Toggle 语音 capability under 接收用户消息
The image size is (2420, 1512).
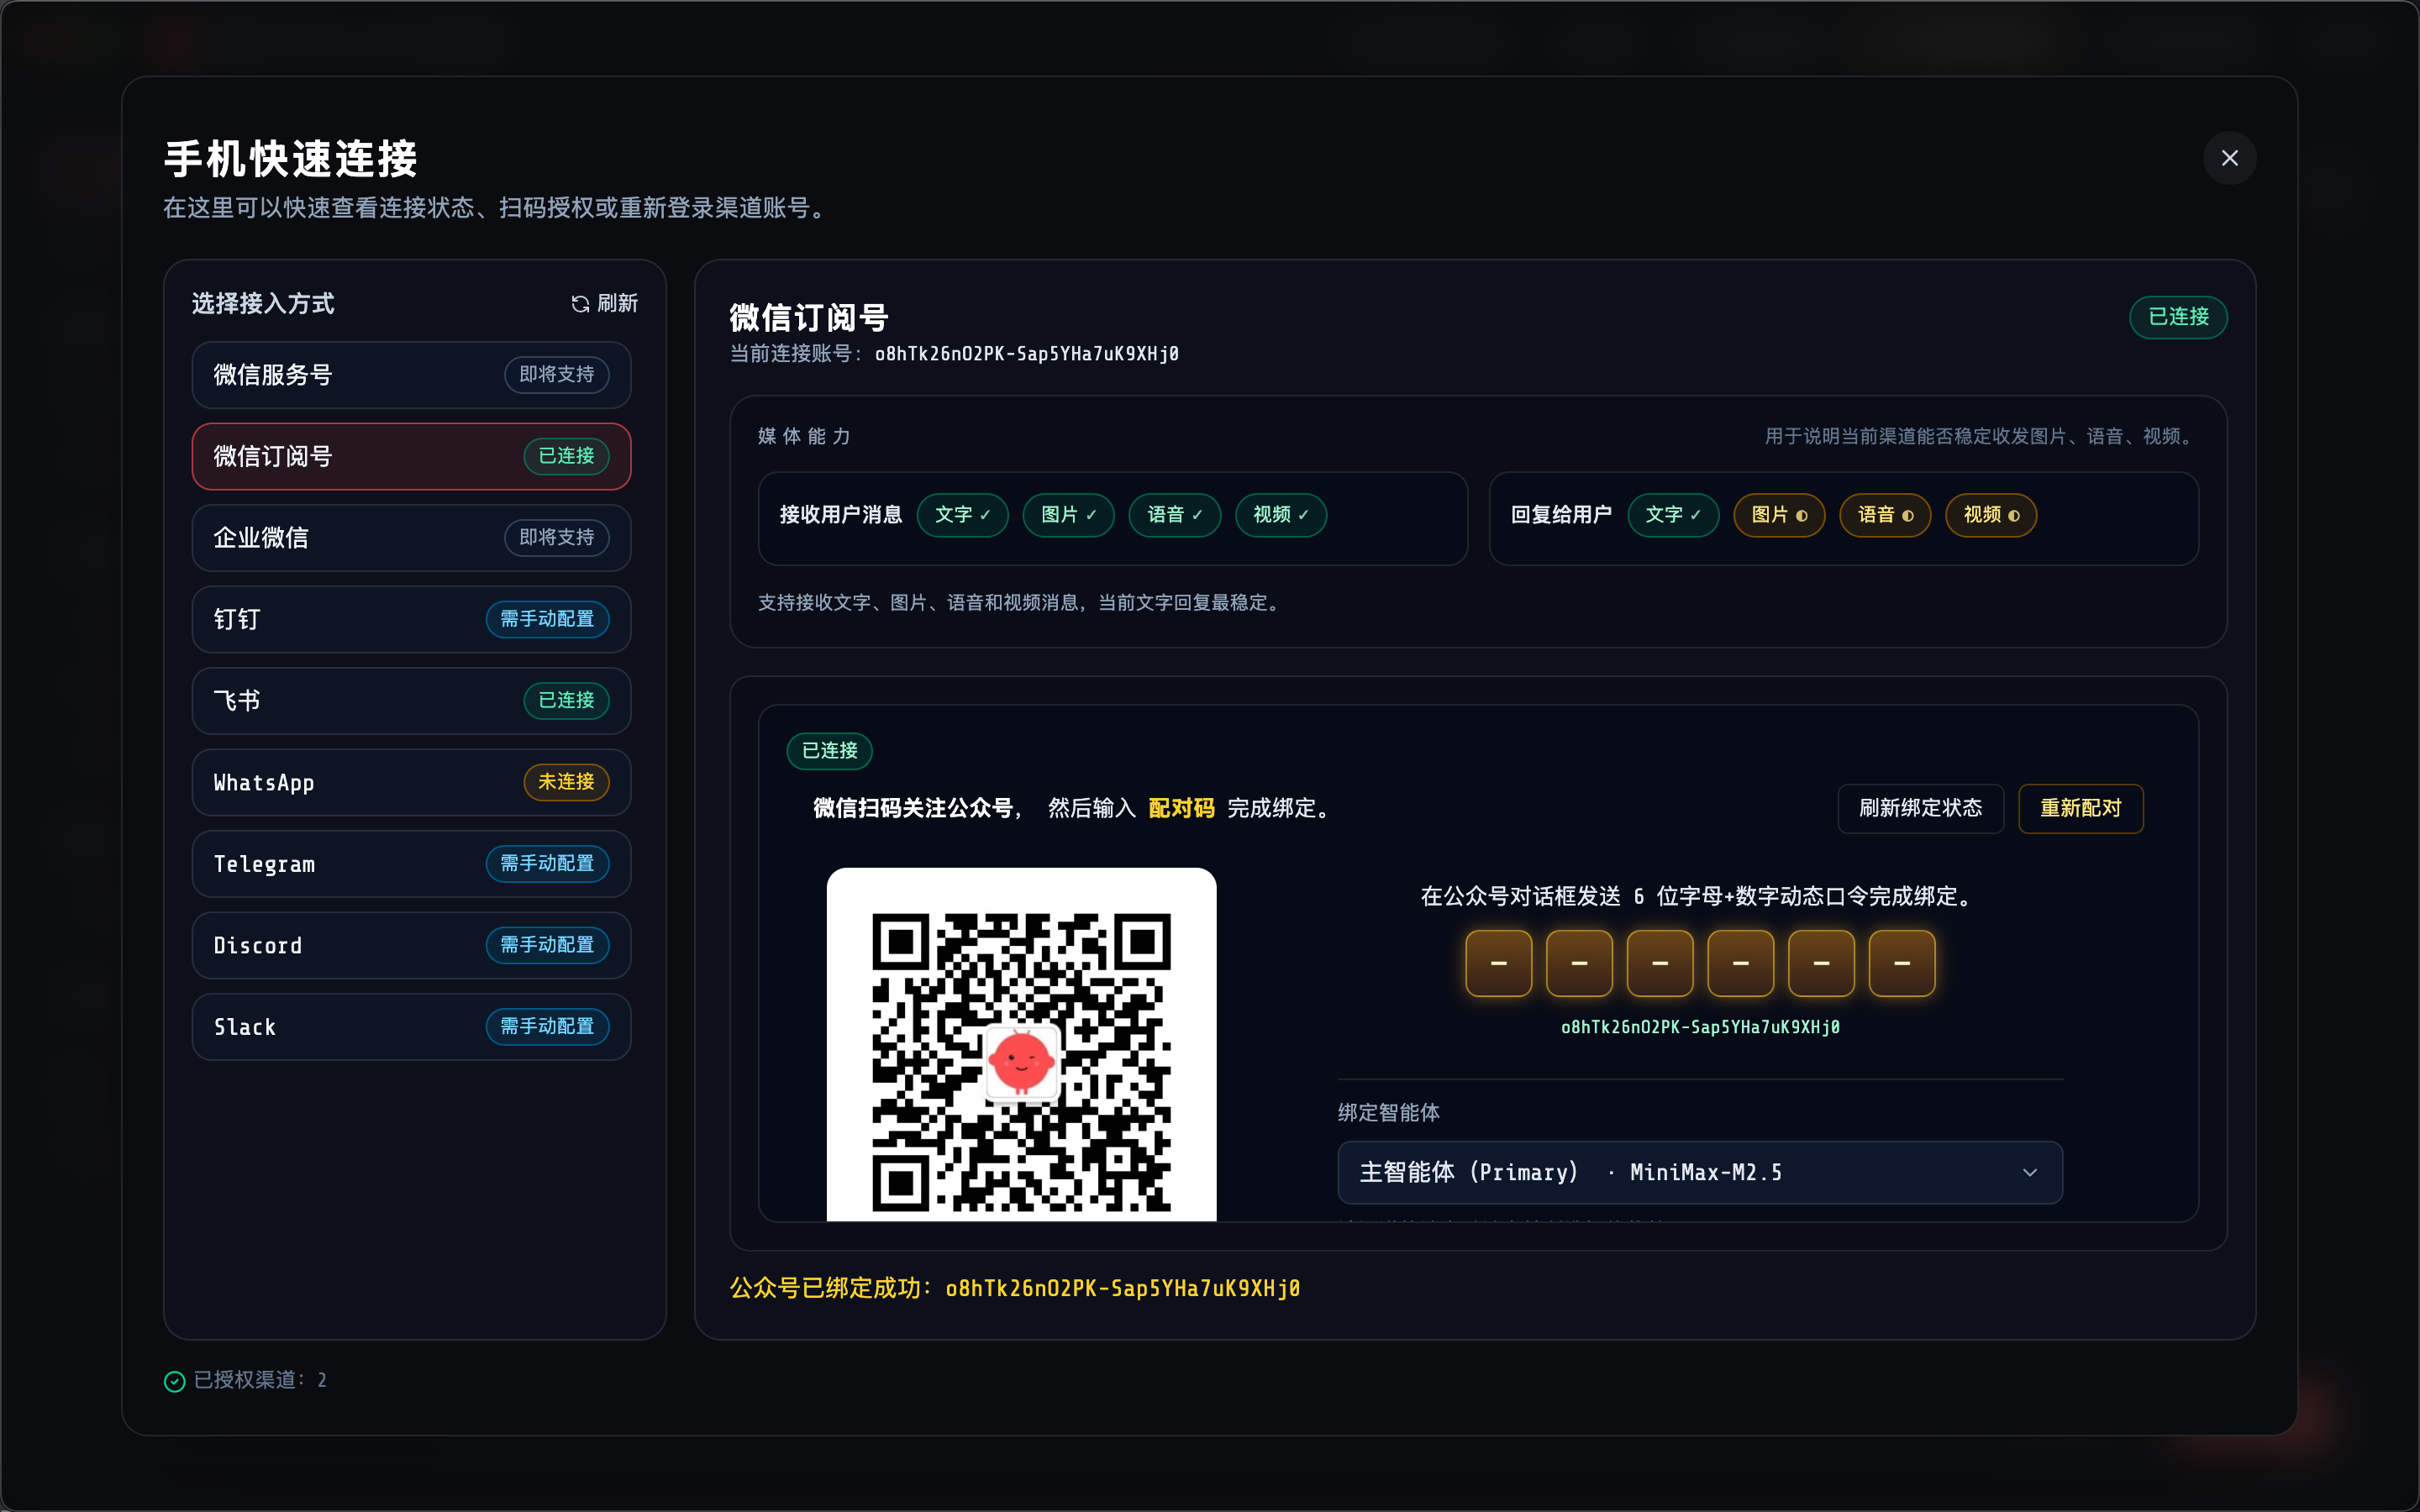coord(1174,515)
